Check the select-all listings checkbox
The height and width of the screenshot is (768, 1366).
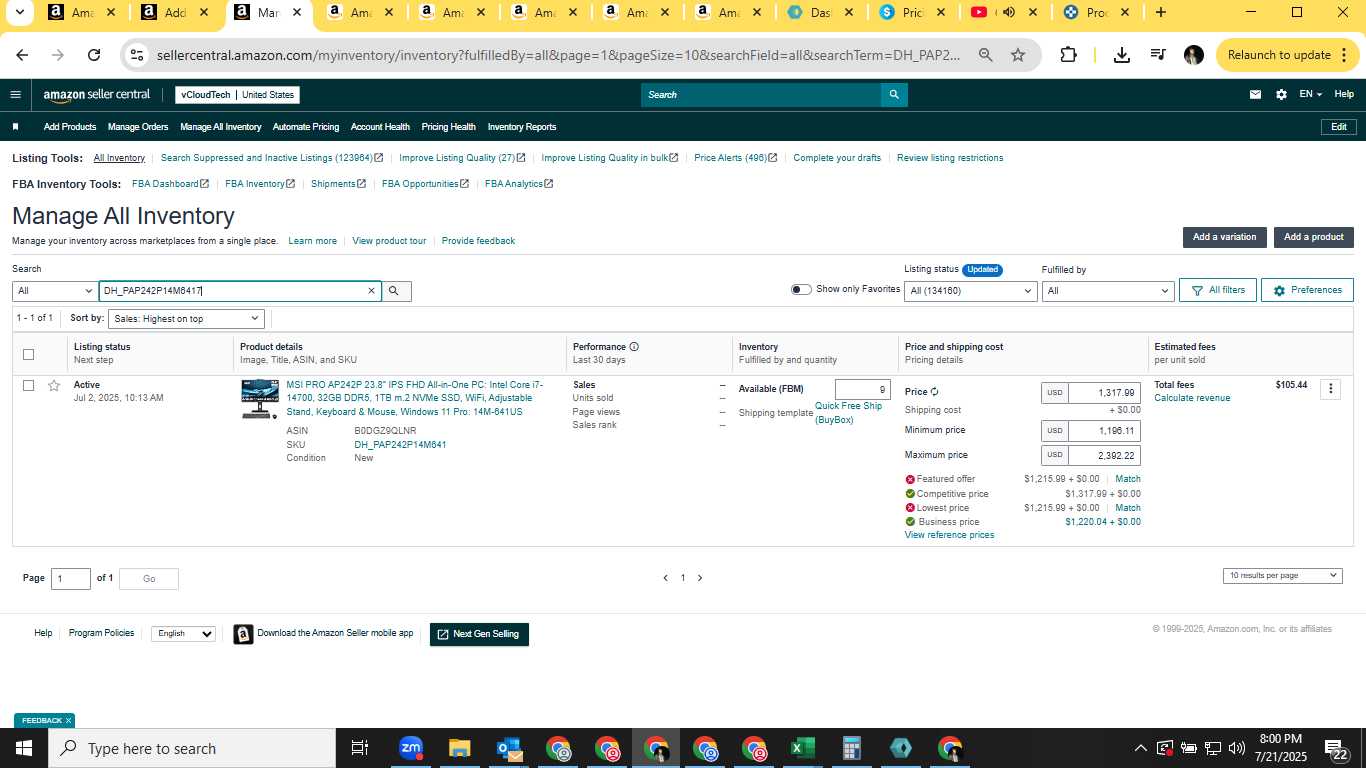[x=28, y=354]
